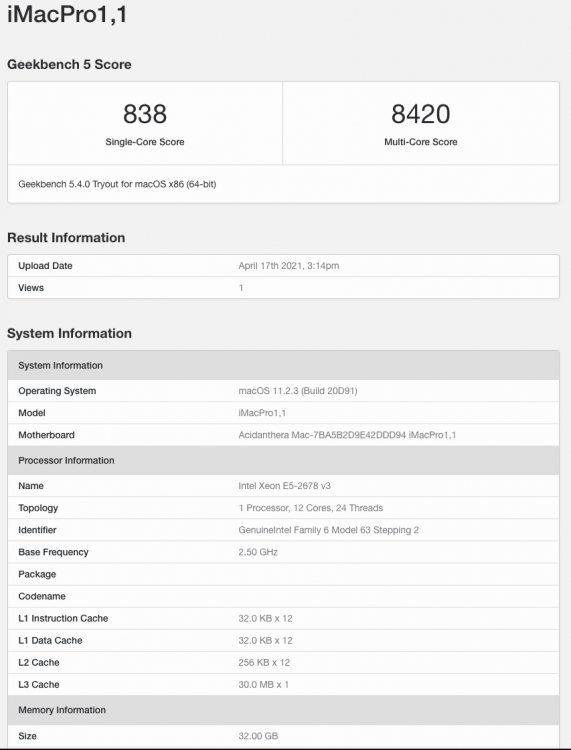Select Intel Xeon E5-2678 v3 processor name
Image resolution: width=571 pixels, height=750 pixels.
tap(285, 486)
